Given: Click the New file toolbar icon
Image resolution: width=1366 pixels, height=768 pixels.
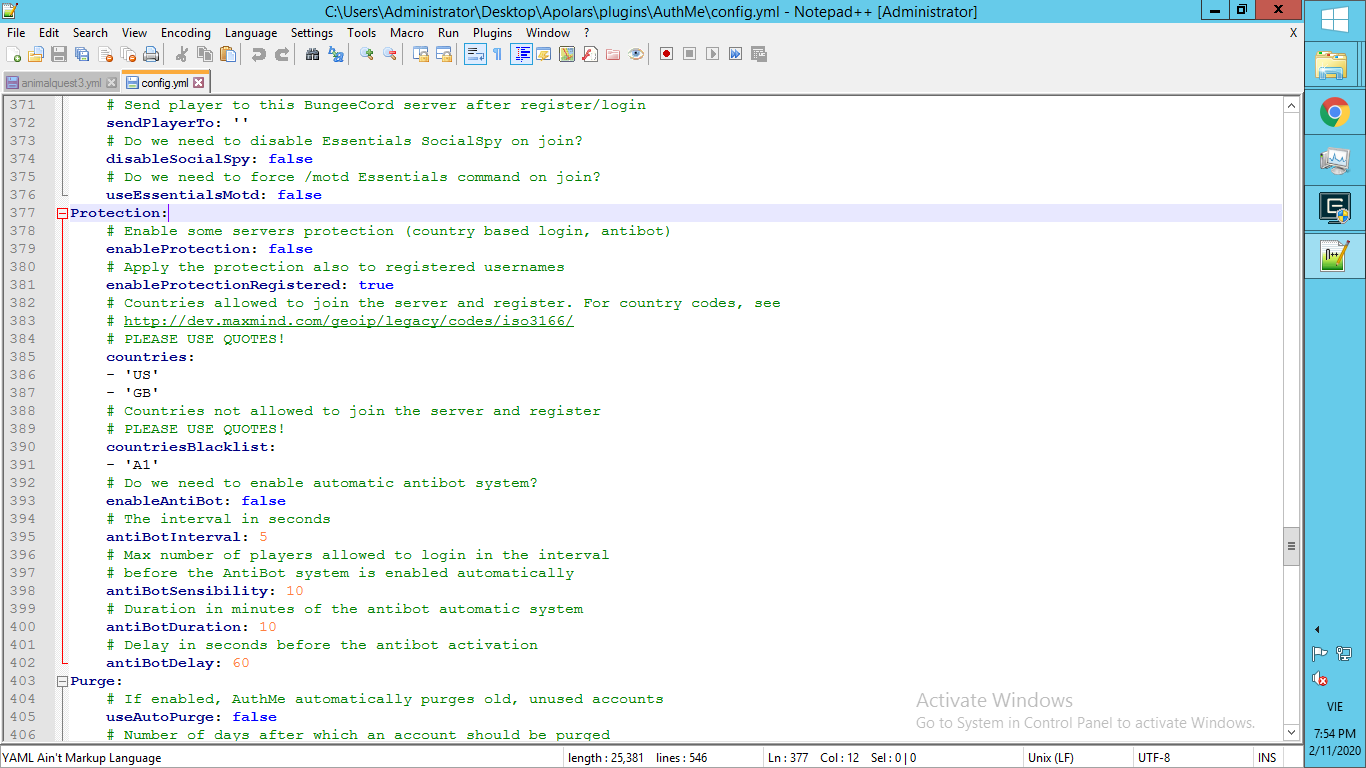Looking at the screenshot, I should [14, 54].
